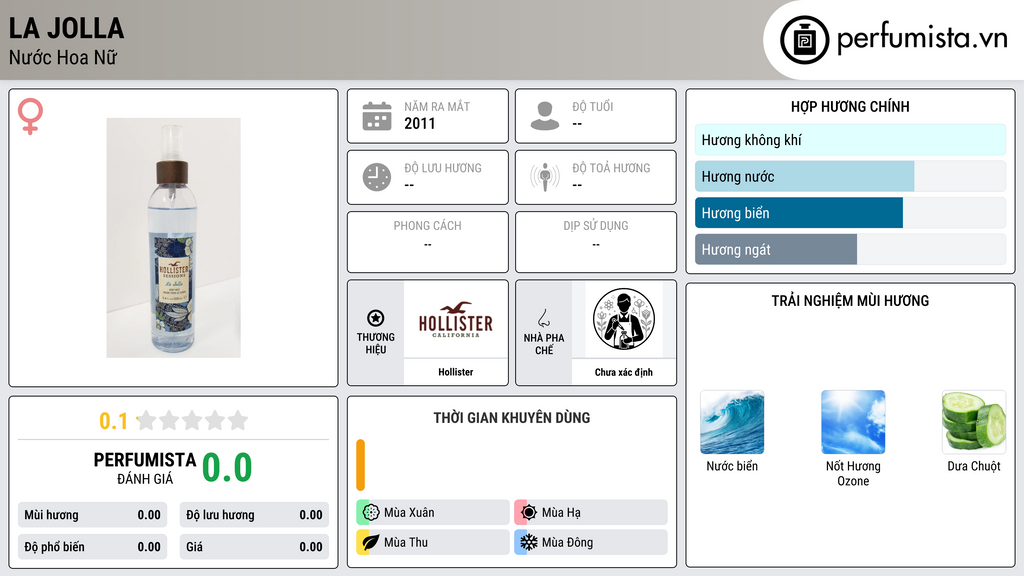Viewport: 1024px width, 576px height.
Task: Select the Dưa Chuột cucumber note image
Action: pos(974,422)
